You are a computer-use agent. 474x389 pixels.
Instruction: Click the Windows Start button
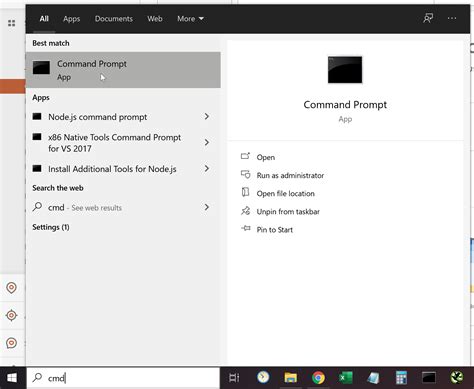12,378
